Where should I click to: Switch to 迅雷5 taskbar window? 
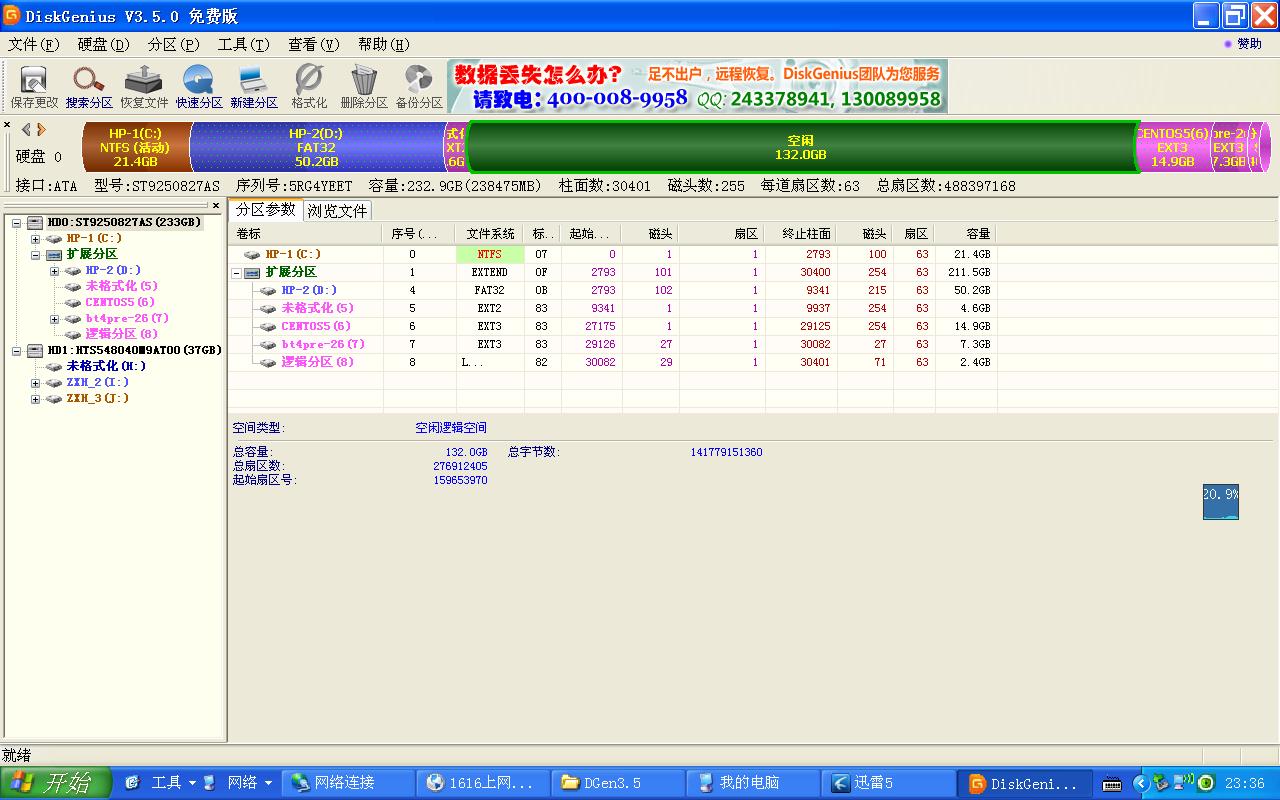pyautogui.click(x=888, y=783)
